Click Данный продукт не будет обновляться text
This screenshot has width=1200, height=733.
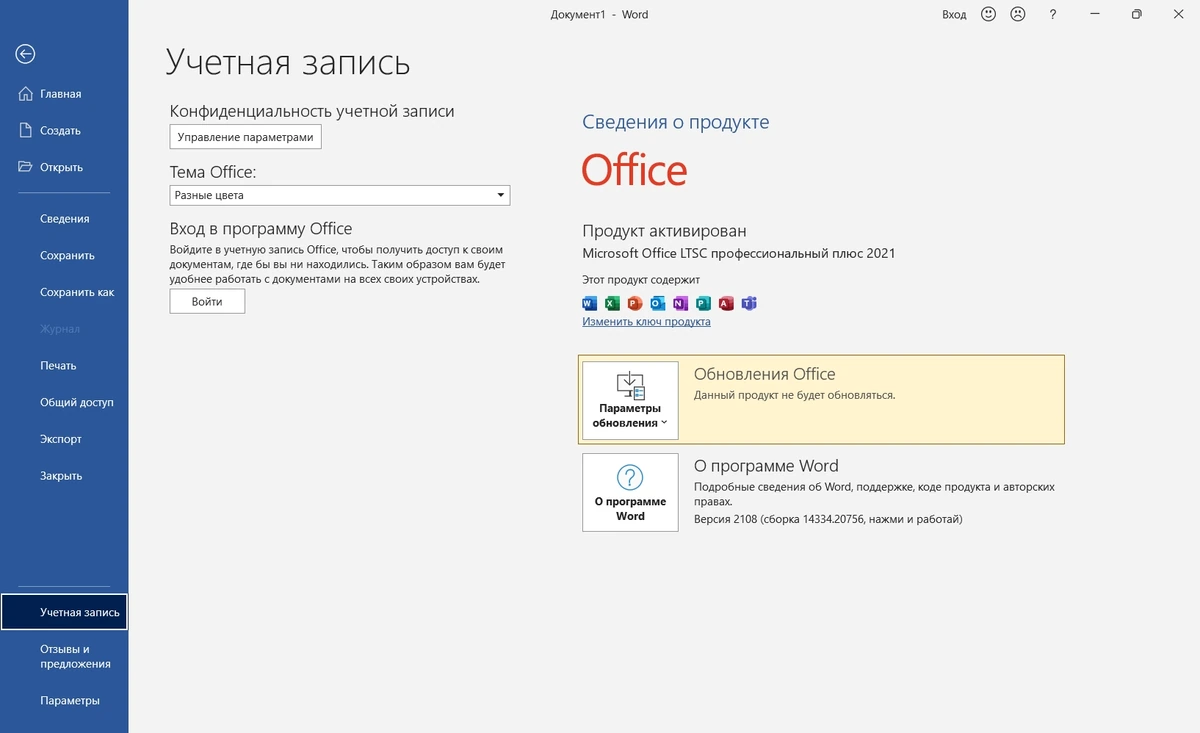[794, 395]
